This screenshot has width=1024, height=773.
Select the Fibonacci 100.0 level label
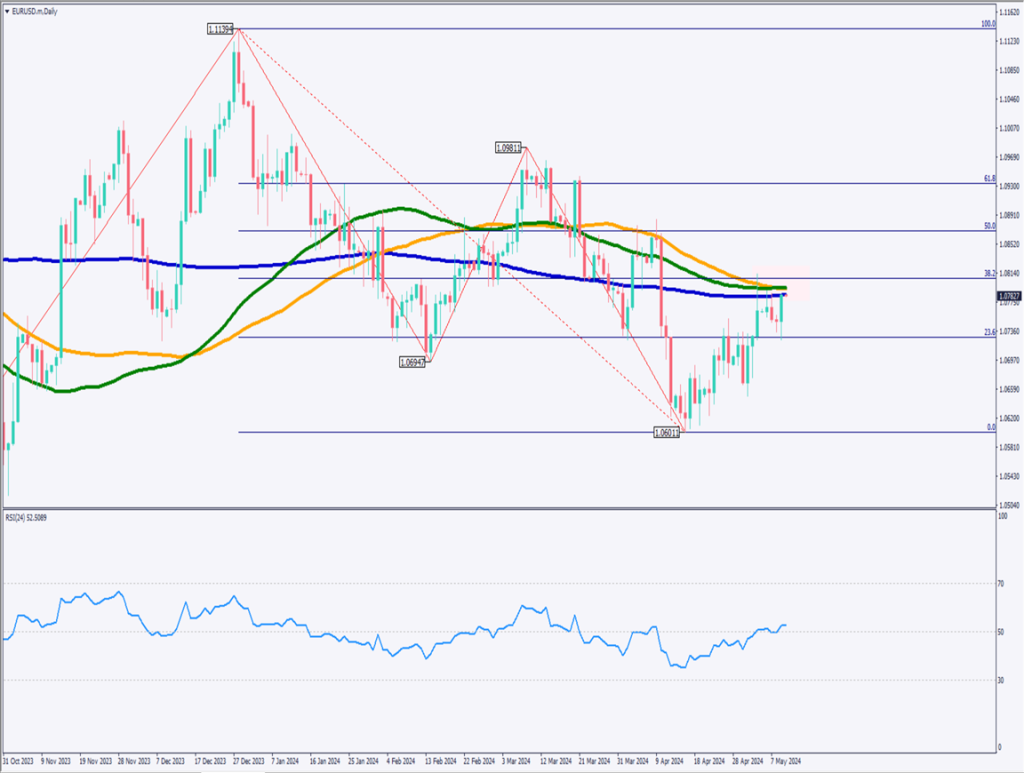coord(988,23)
